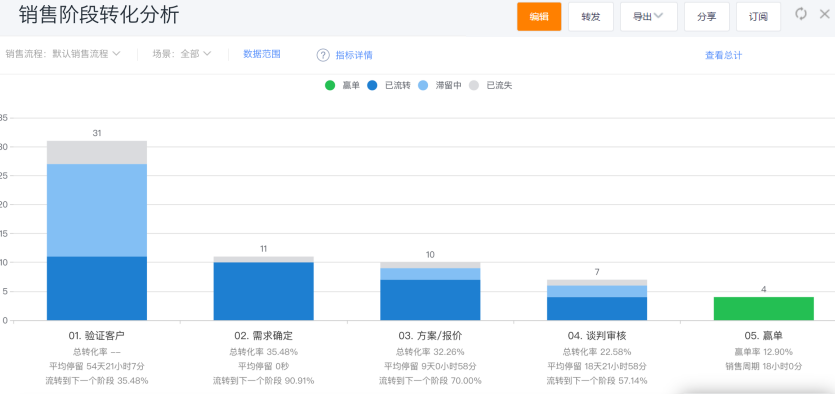Click the 03. 方案/报价 stage label
The height and width of the screenshot is (394, 835).
(x=430, y=336)
